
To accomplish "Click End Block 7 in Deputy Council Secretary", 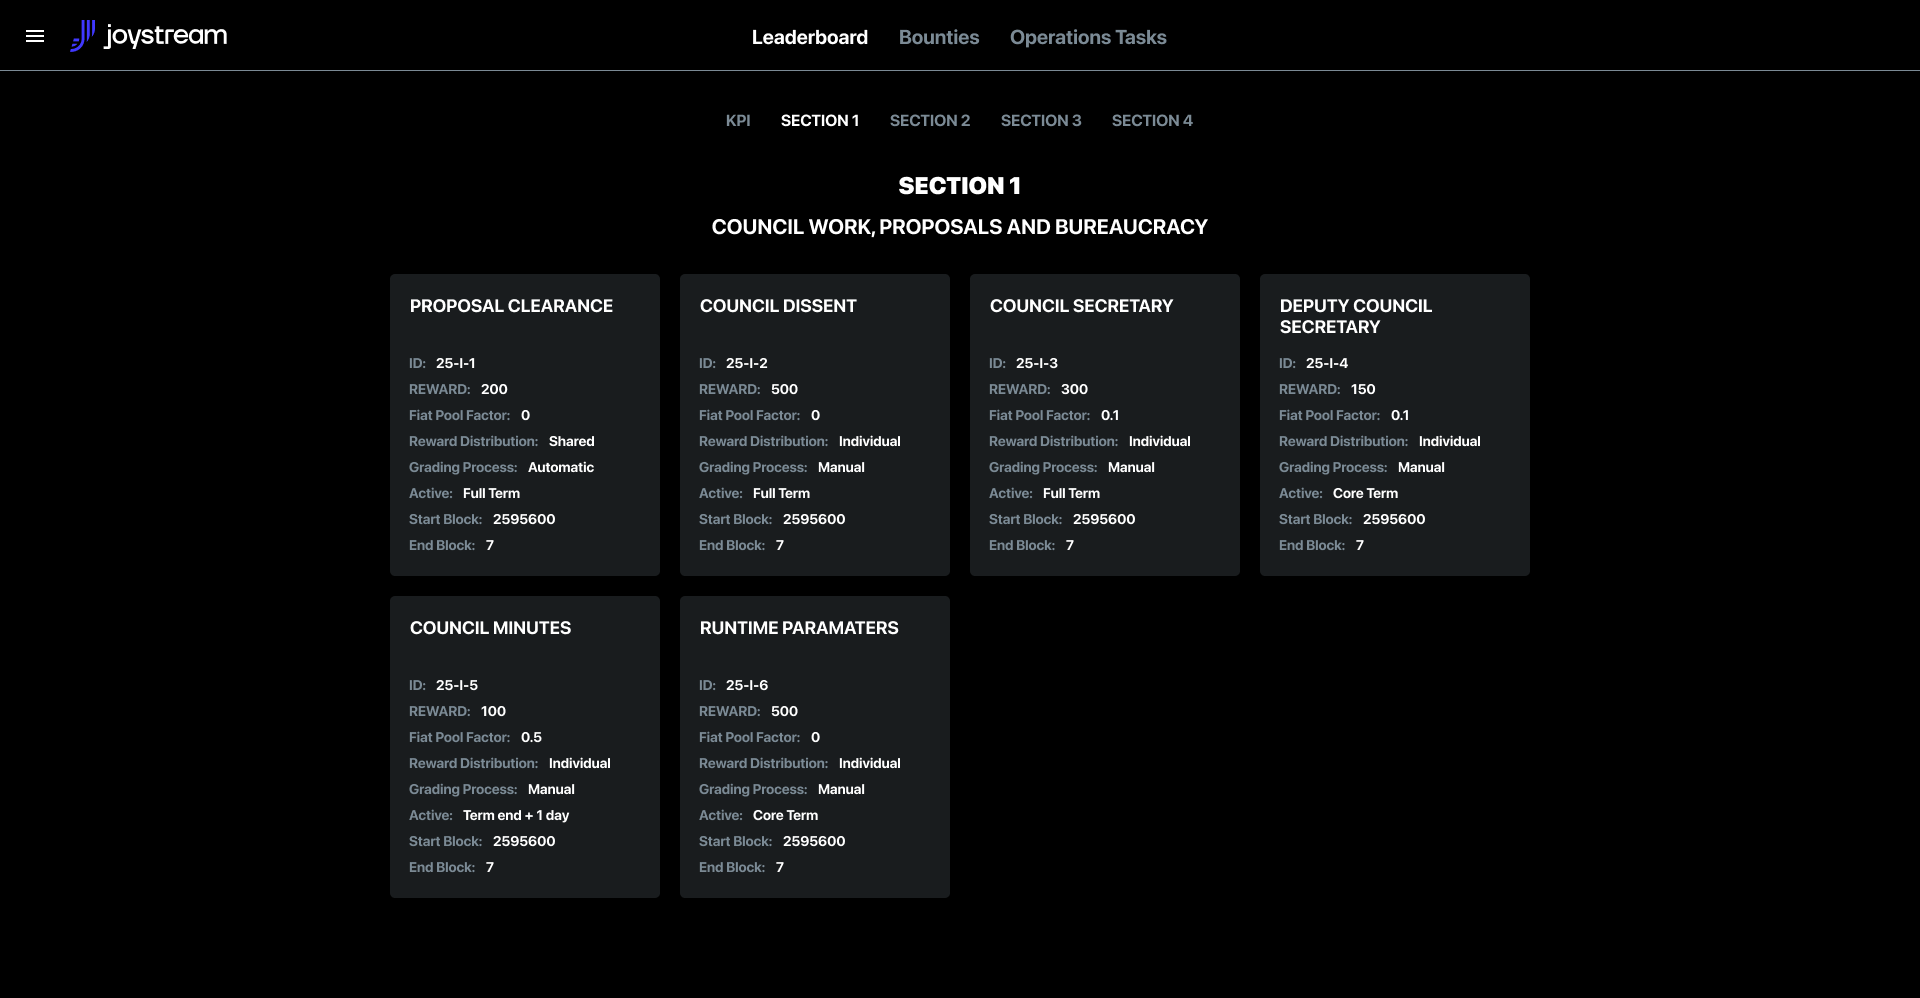I will tap(1360, 545).
